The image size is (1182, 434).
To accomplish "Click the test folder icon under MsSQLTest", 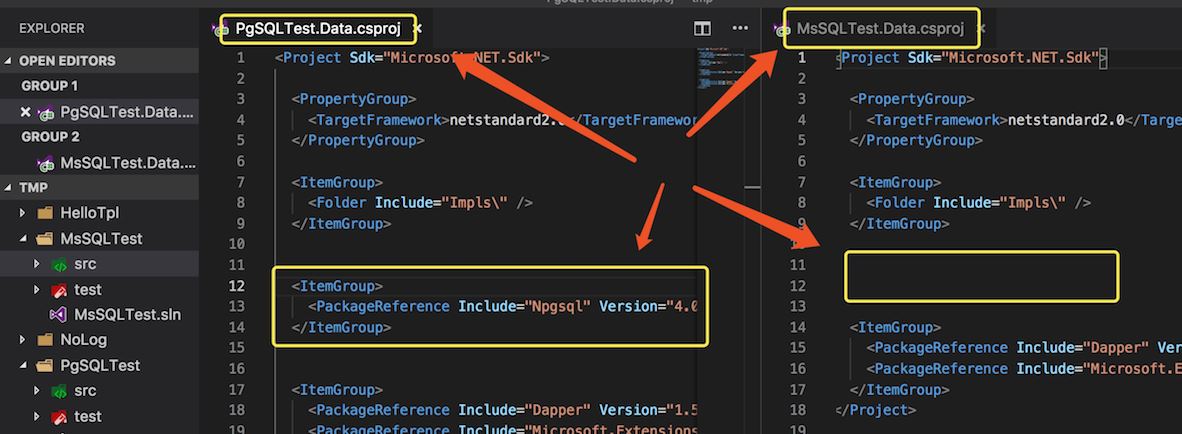I will coord(59,290).
